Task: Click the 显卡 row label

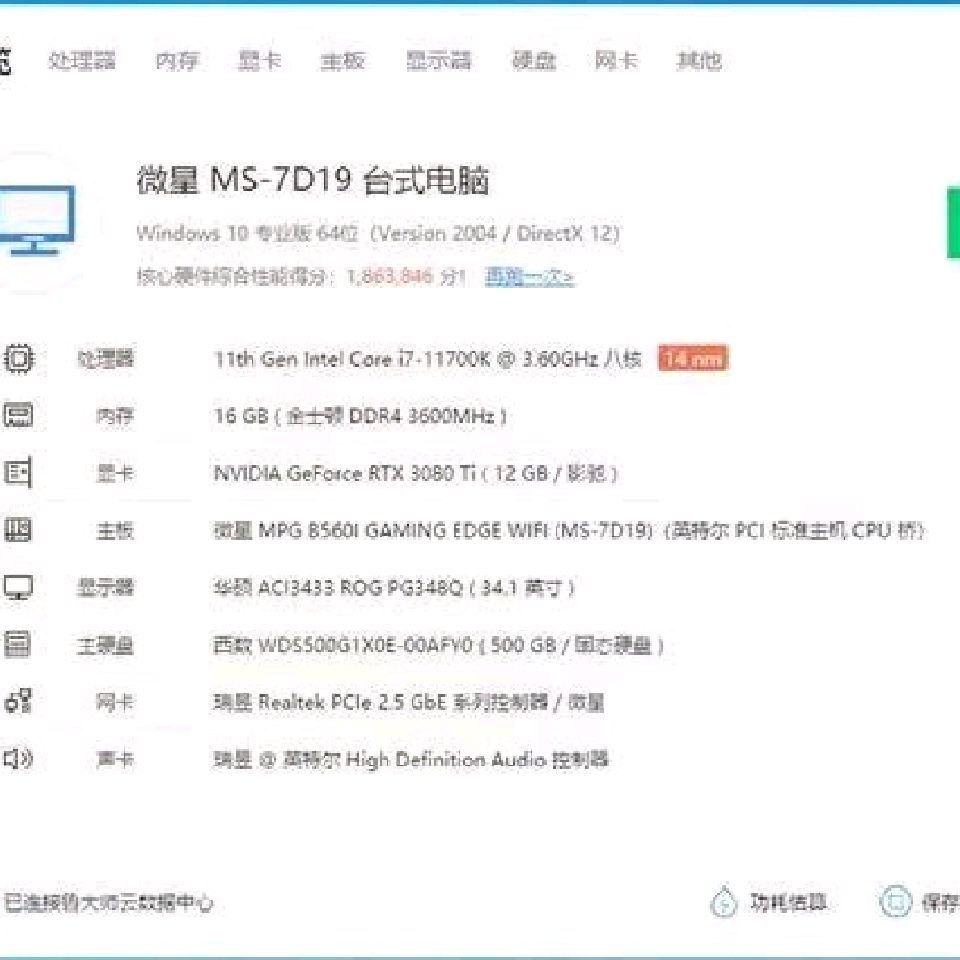Action: (114, 473)
